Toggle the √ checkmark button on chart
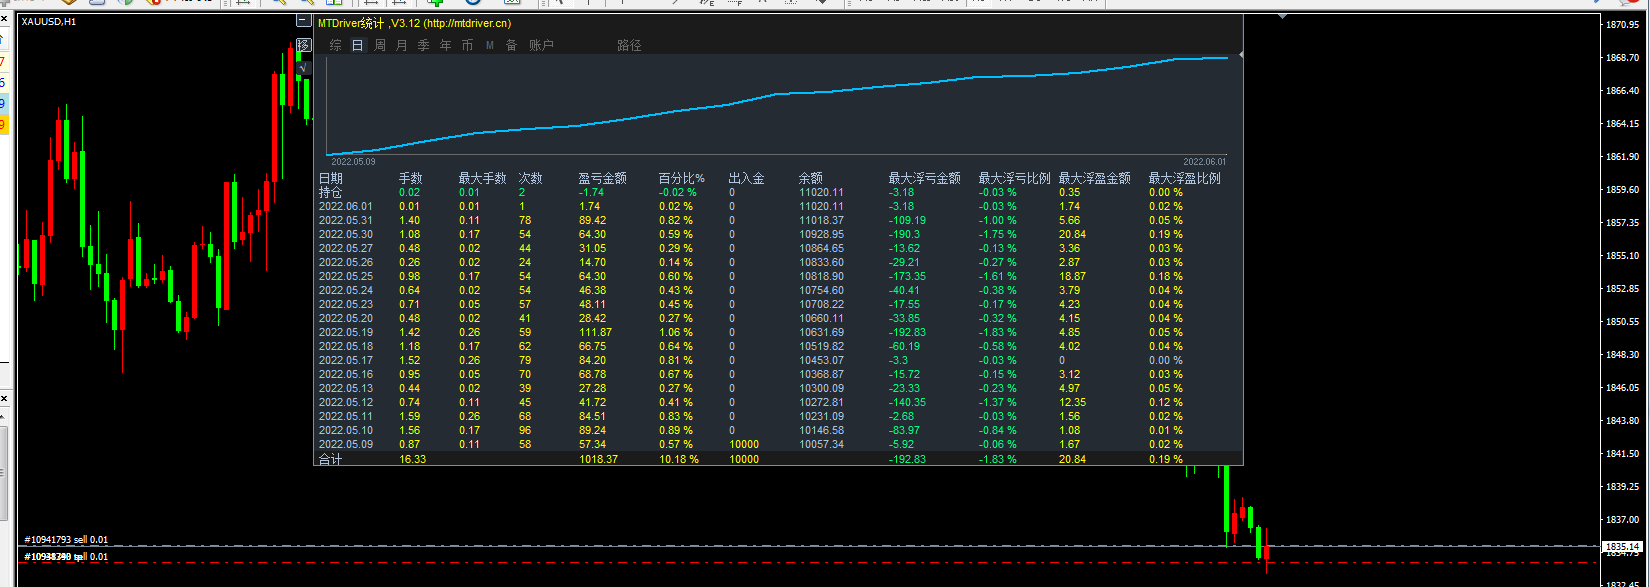The height and width of the screenshot is (587, 1650). pos(304,68)
